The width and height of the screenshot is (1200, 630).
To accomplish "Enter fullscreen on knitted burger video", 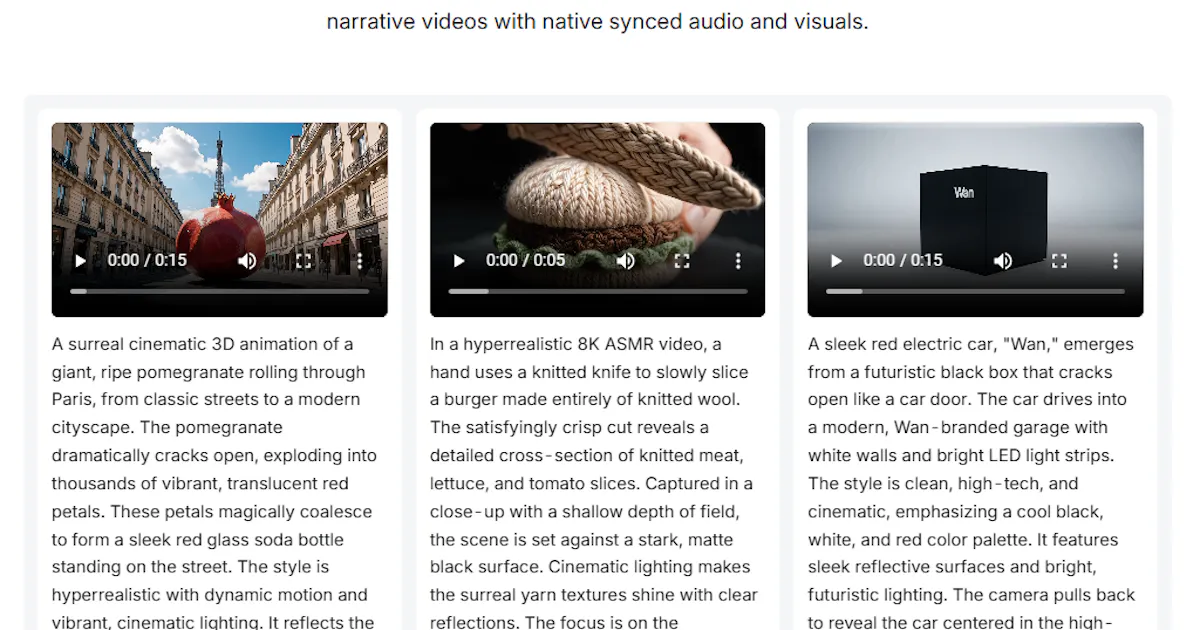I will point(682,261).
